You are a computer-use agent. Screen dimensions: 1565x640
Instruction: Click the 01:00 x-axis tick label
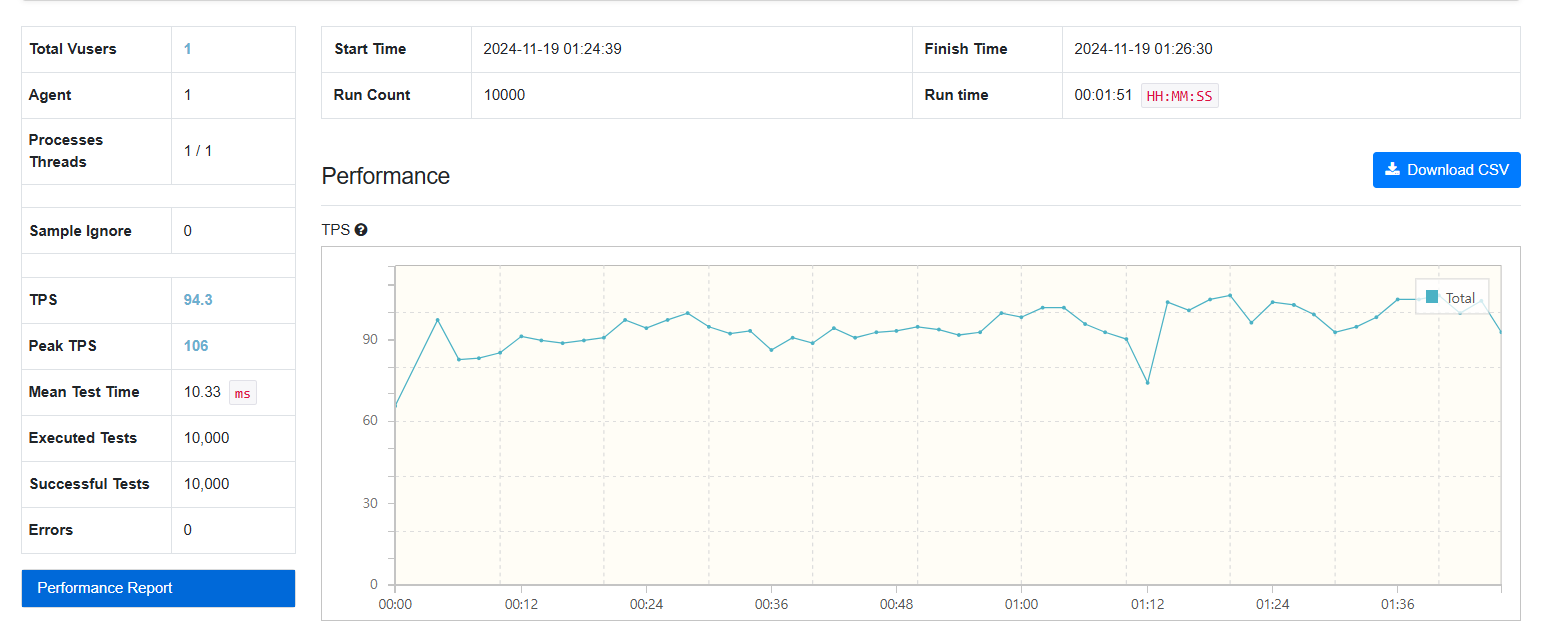pyautogui.click(x=1021, y=604)
